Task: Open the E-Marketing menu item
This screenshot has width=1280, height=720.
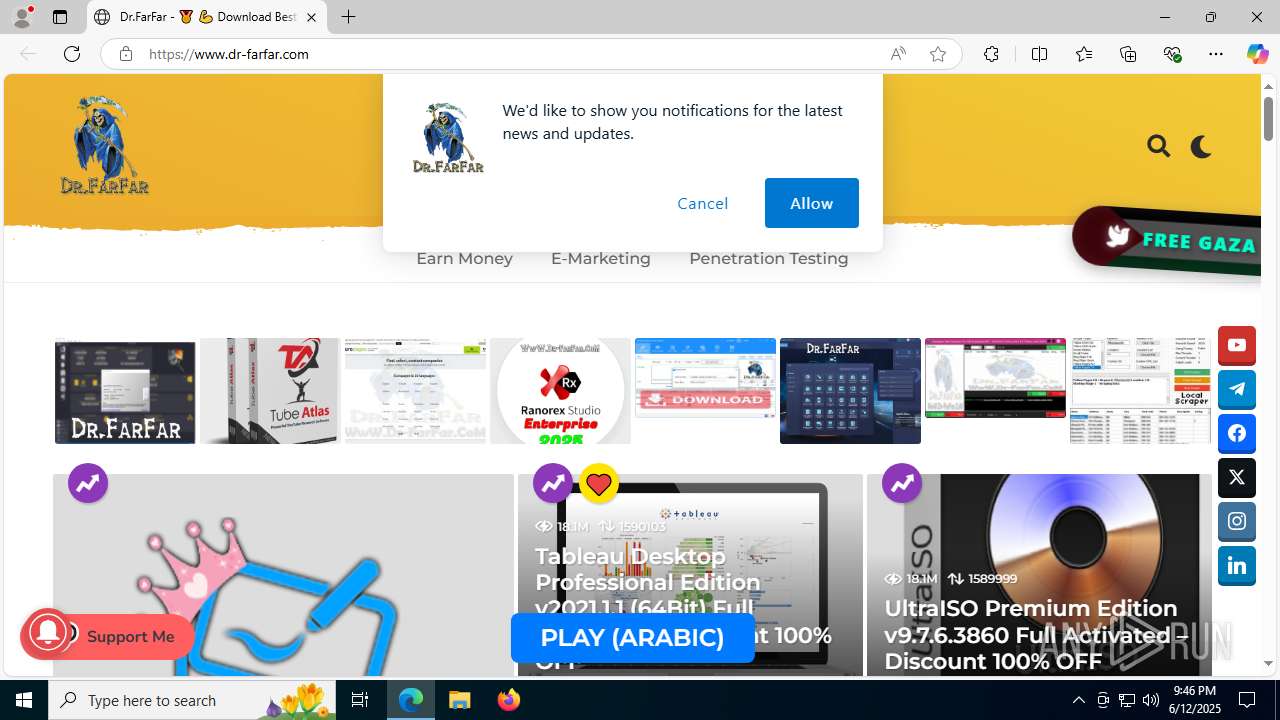Action: coord(600,258)
